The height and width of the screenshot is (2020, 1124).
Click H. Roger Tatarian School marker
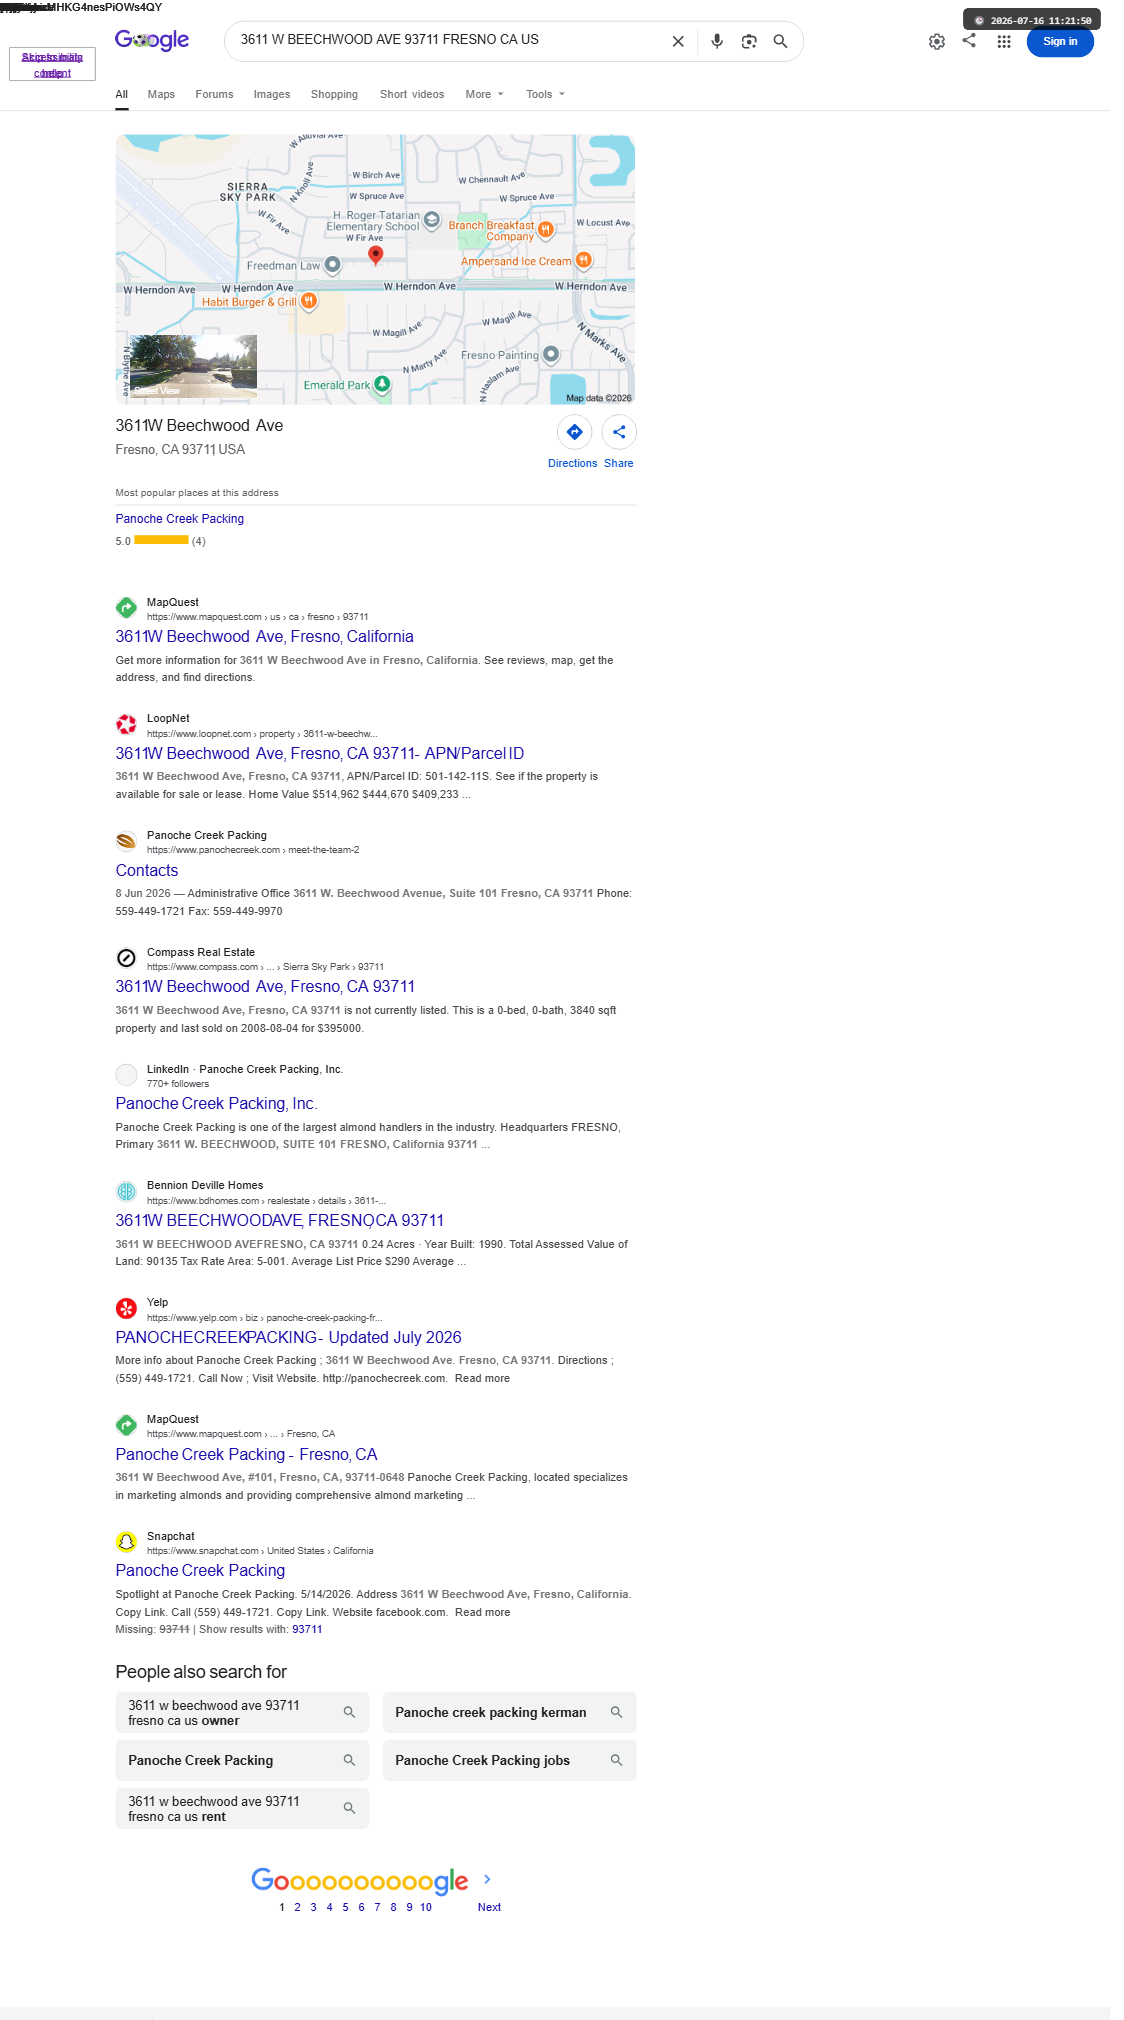coord(432,219)
